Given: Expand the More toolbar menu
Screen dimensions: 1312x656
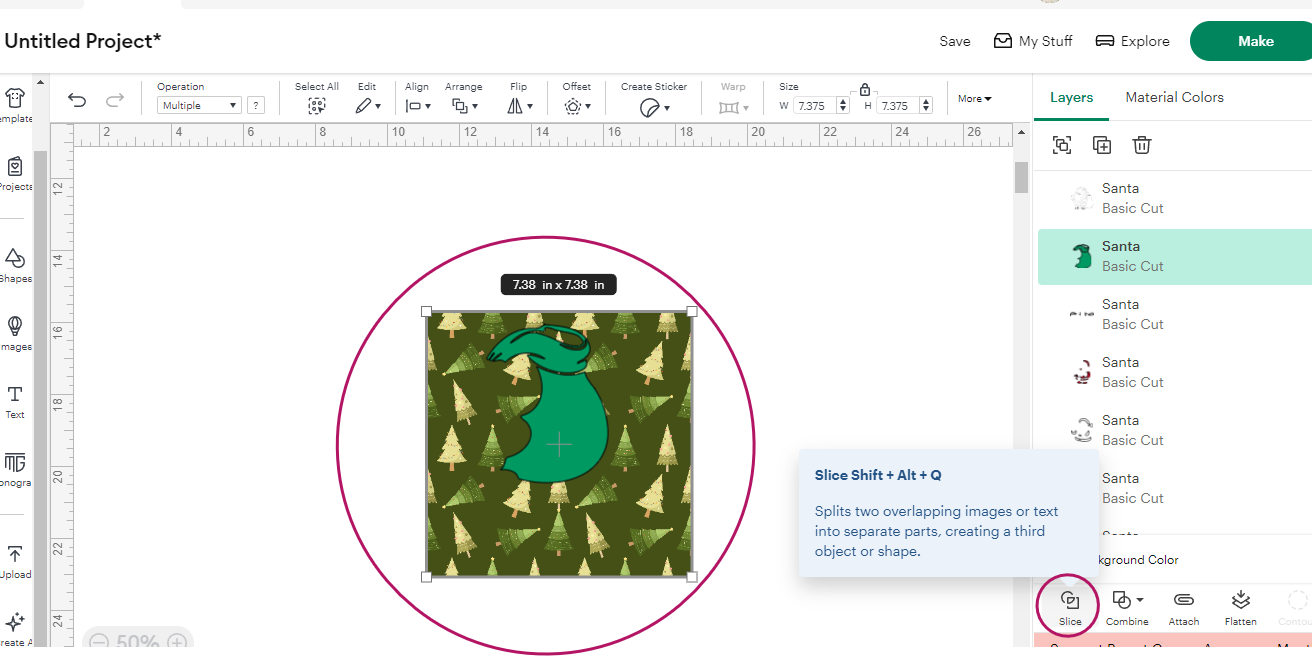Looking at the screenshot, I should (x=974, y=99).
